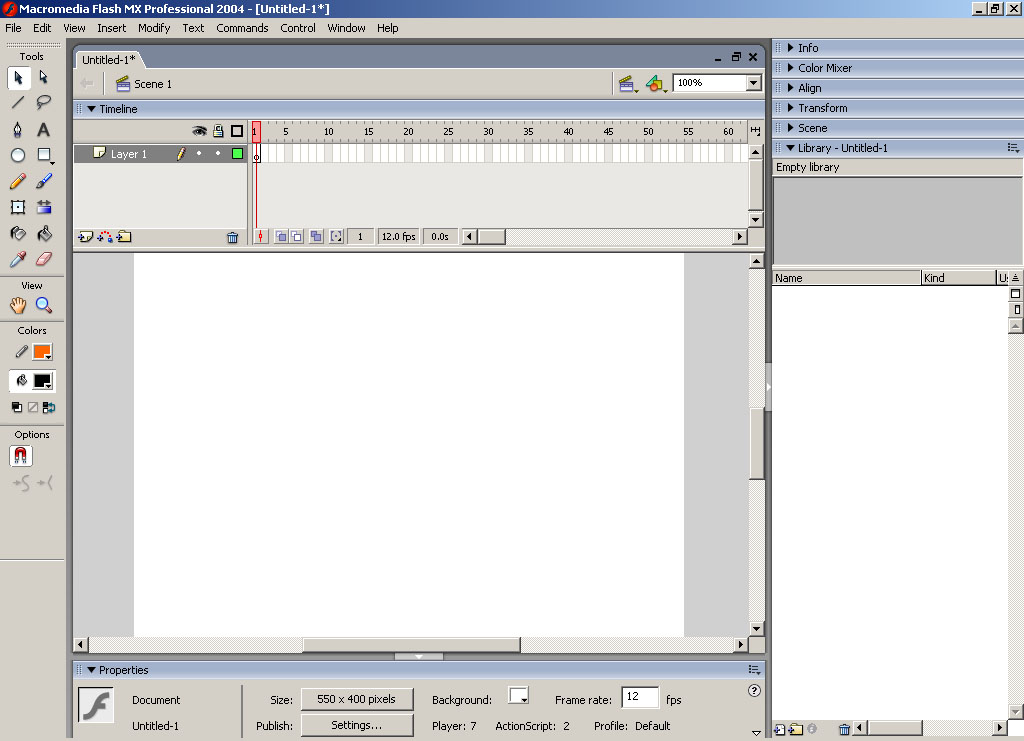Click the Delete Layer trash icon
This screenshot has width=1024, height=741.
coord(232,237)
